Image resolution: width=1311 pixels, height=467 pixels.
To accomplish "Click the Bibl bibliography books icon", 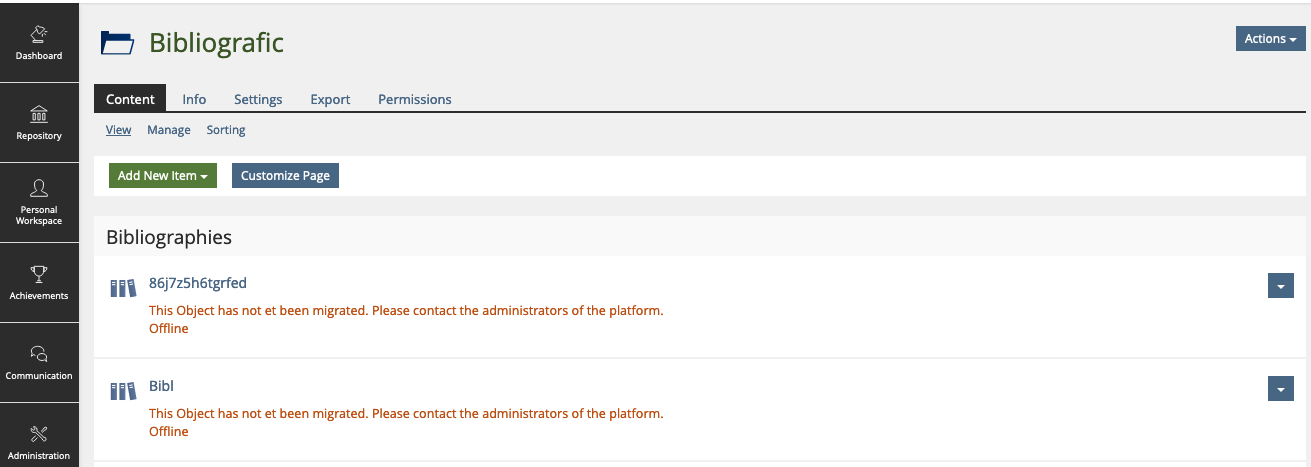I will click(x=122, y=391).
